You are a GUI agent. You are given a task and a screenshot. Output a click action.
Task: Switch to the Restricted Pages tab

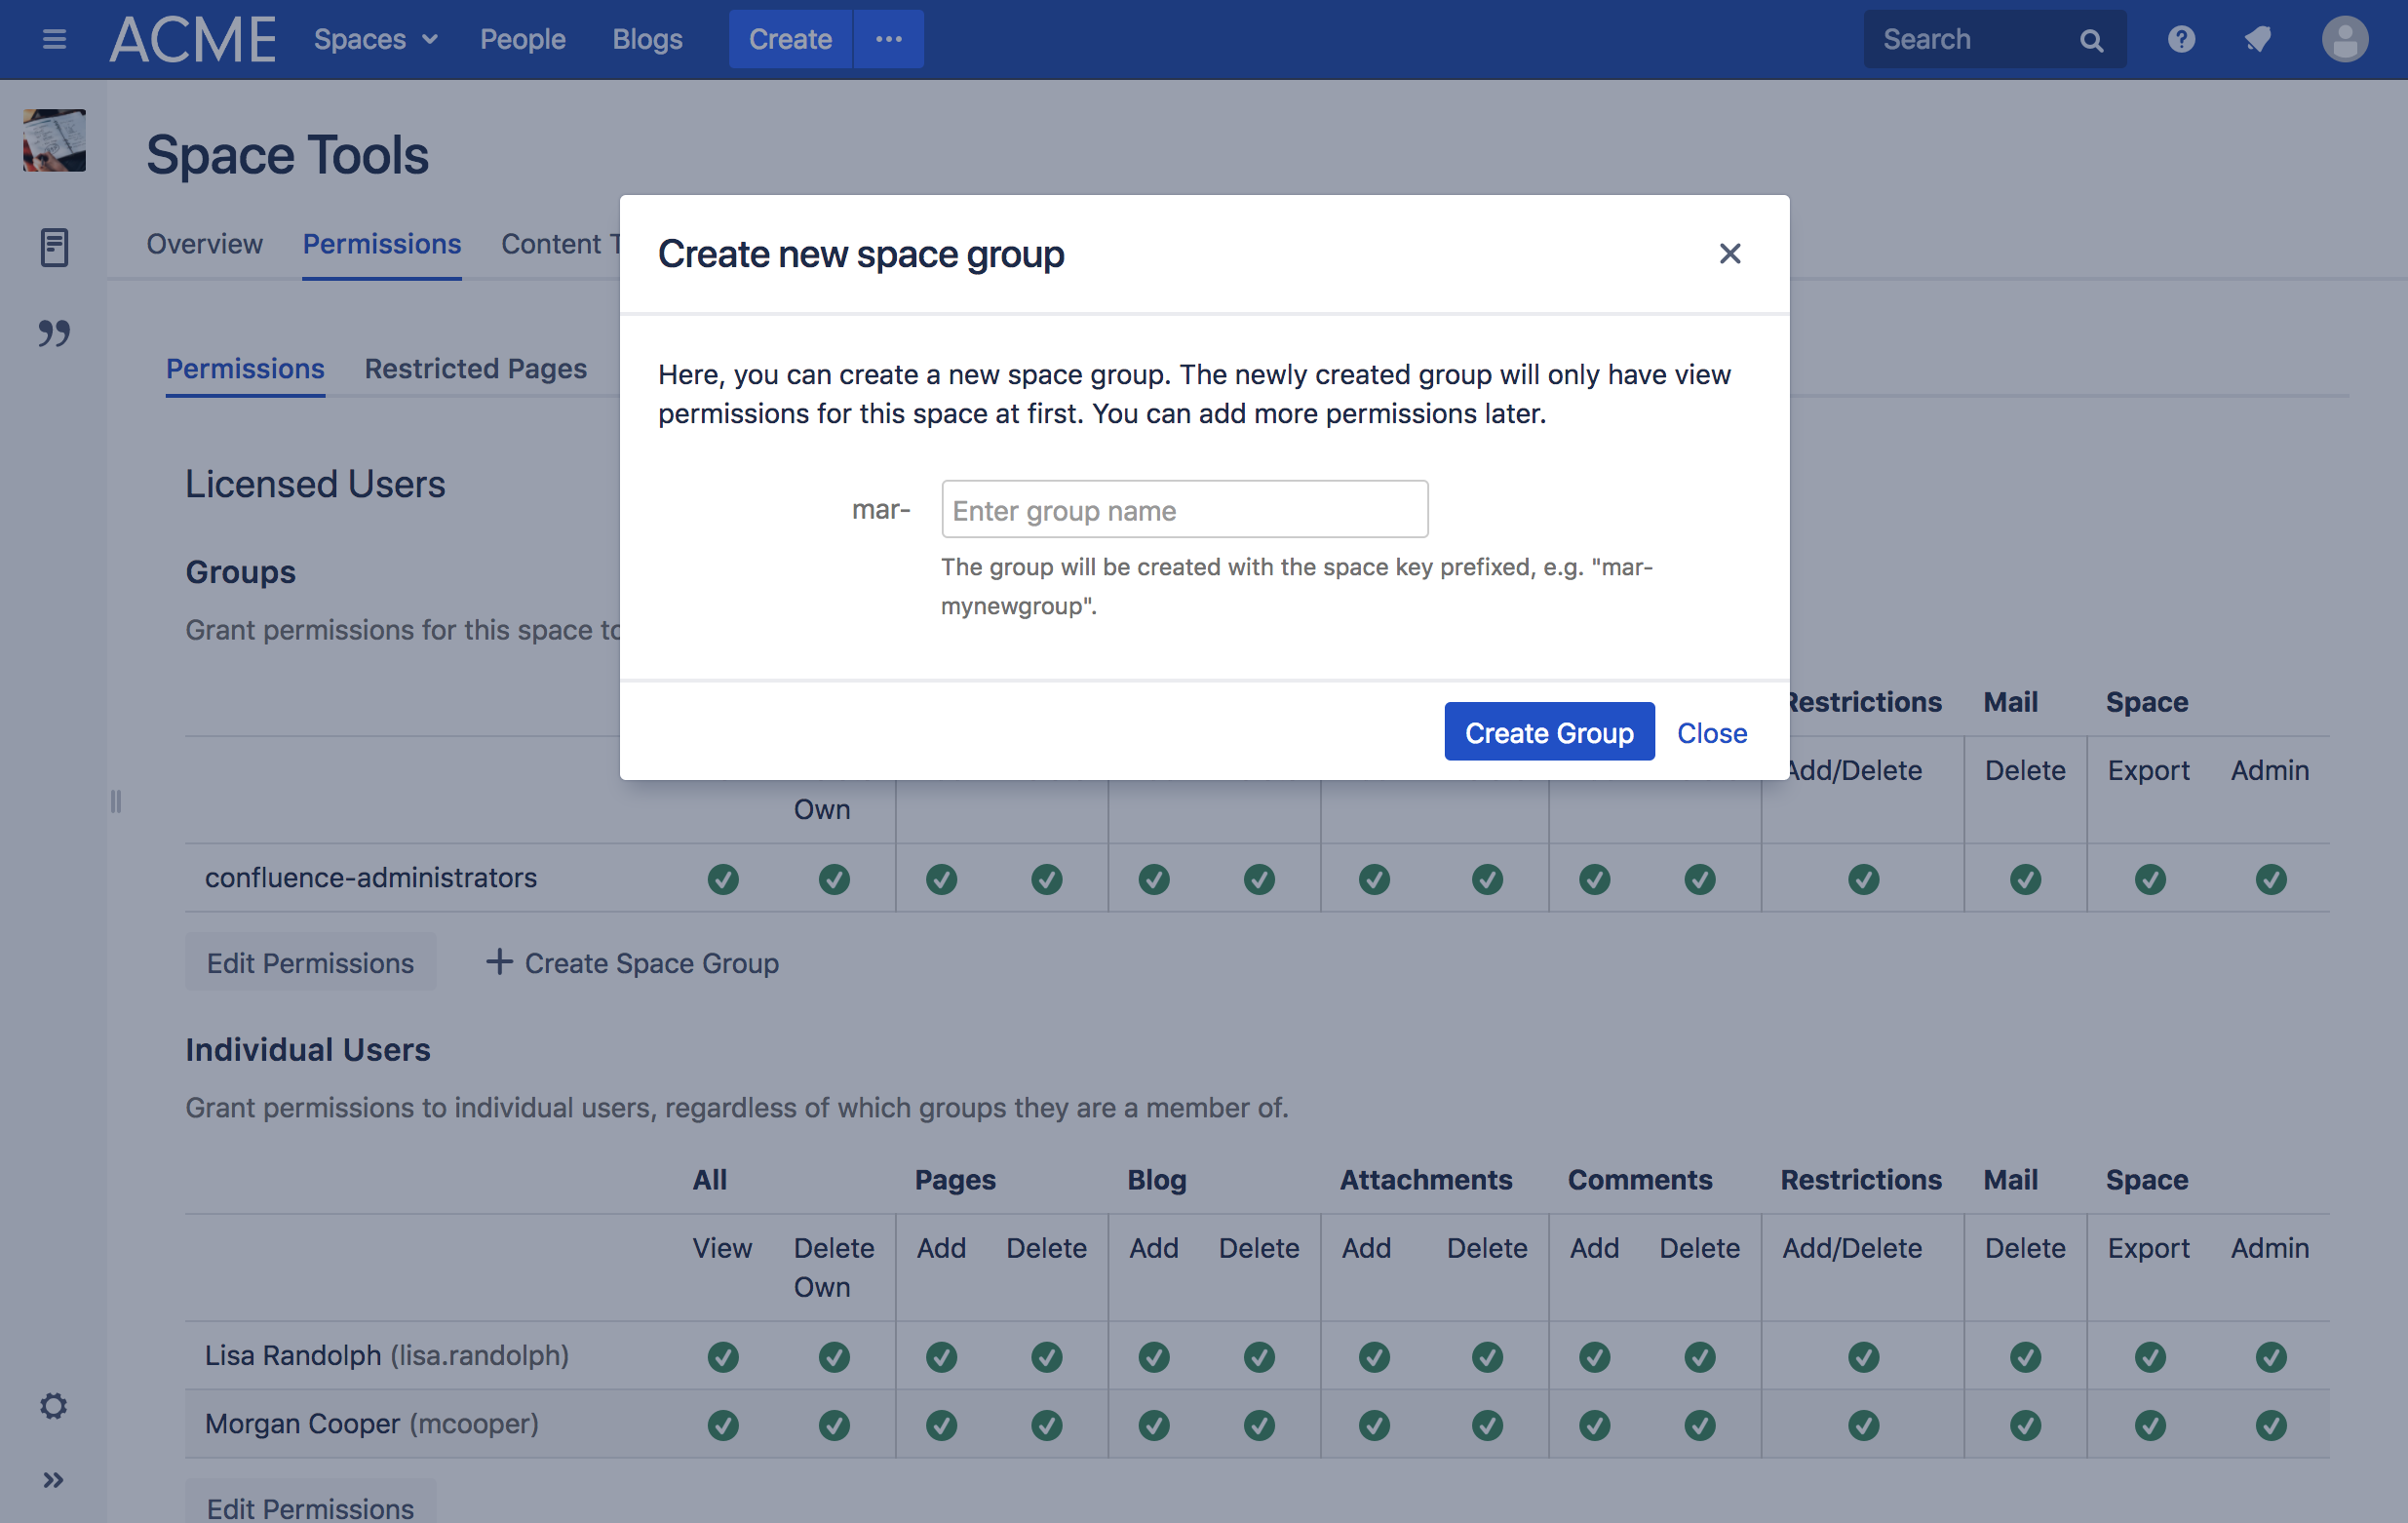pos(475,368)
